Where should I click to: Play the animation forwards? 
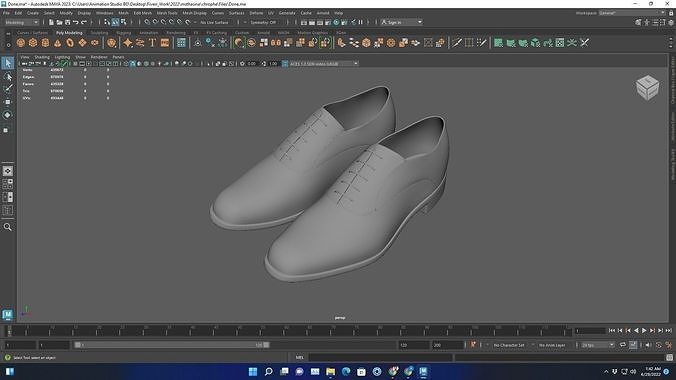[644, 330]
